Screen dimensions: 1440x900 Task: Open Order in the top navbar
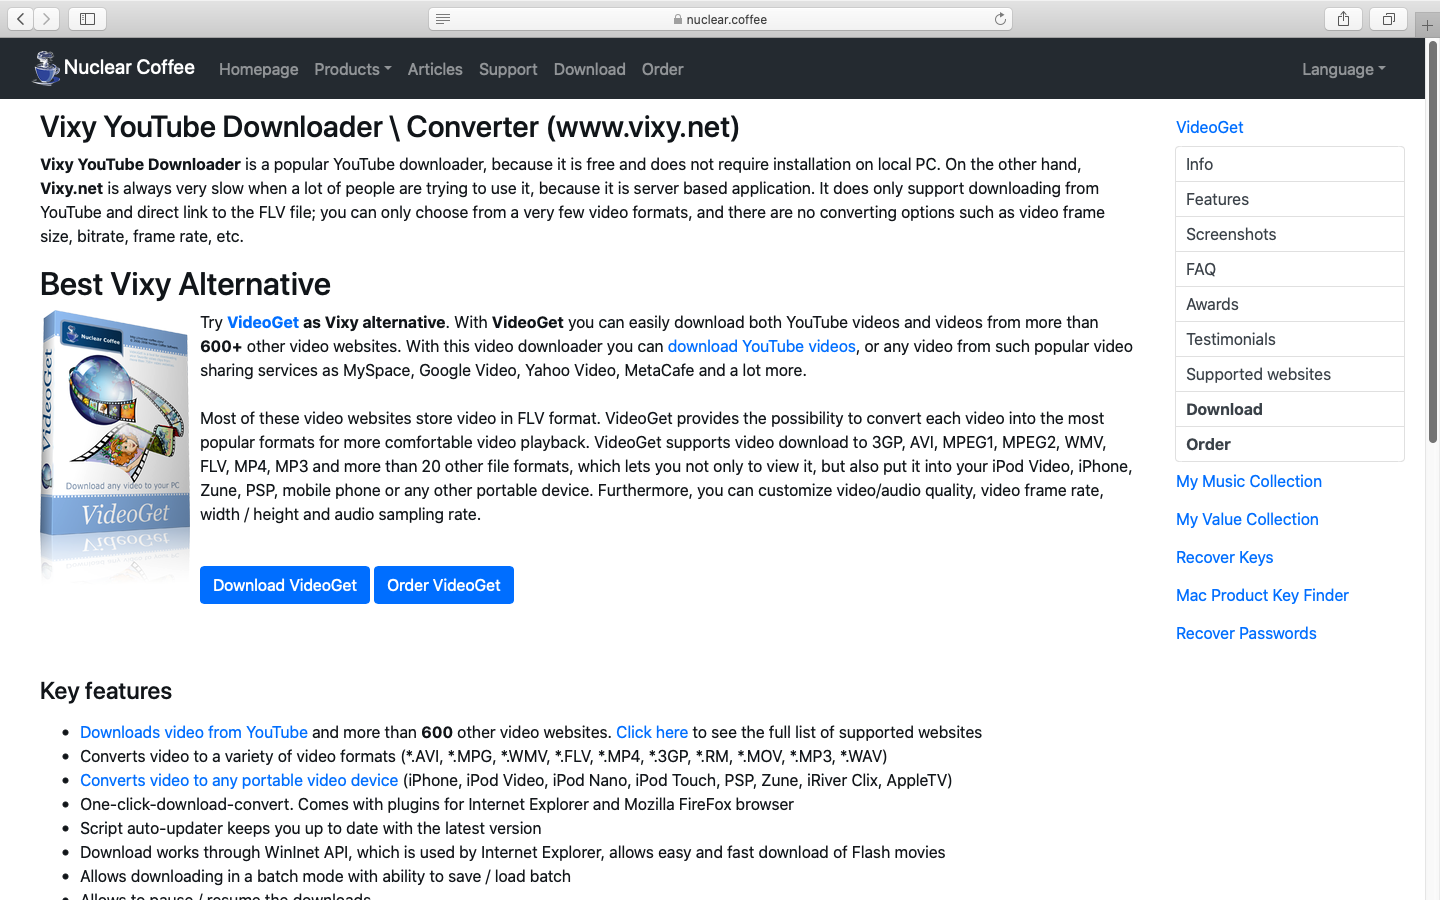662,69
